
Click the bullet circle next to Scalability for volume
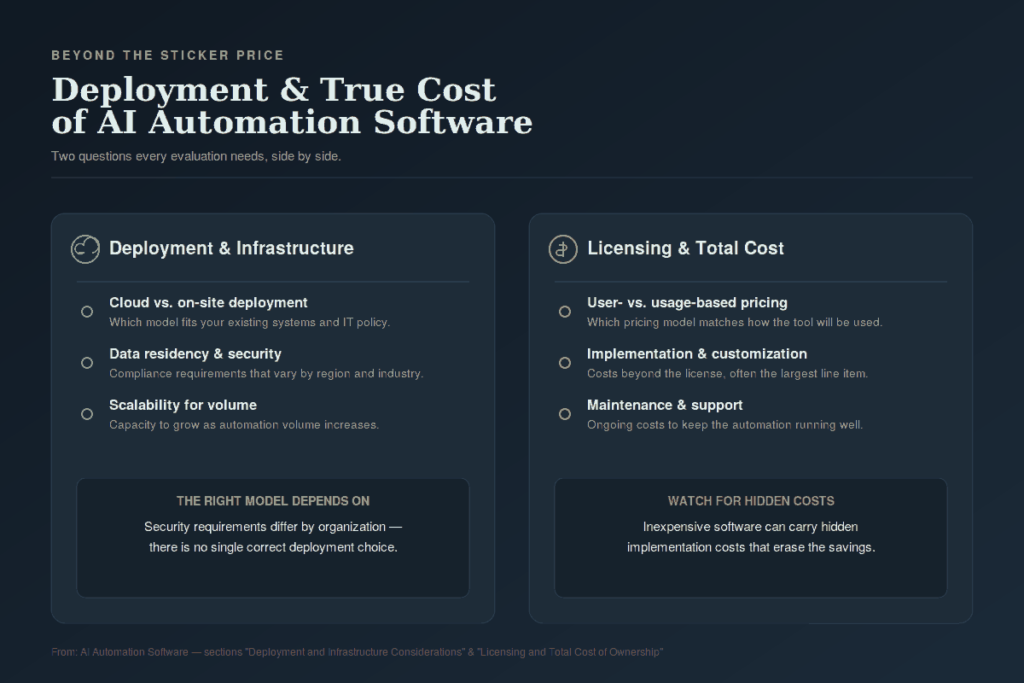87,414
